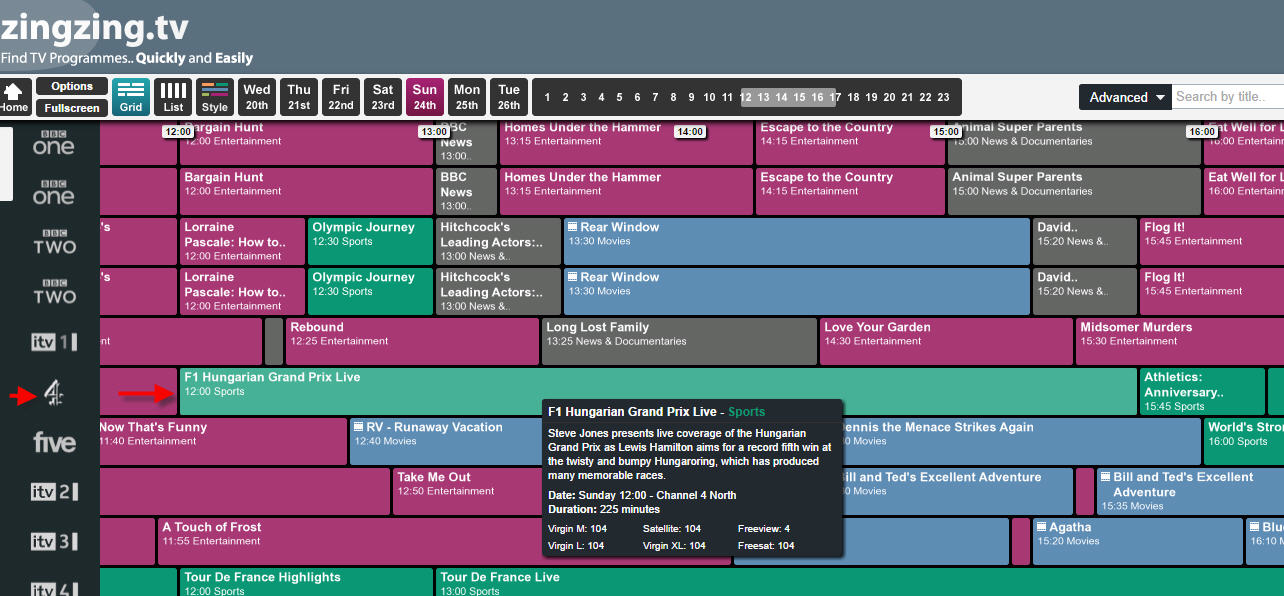Select the Five channel logo
The height and width of the screenshot is (596, 1284).
pos(54,442)
